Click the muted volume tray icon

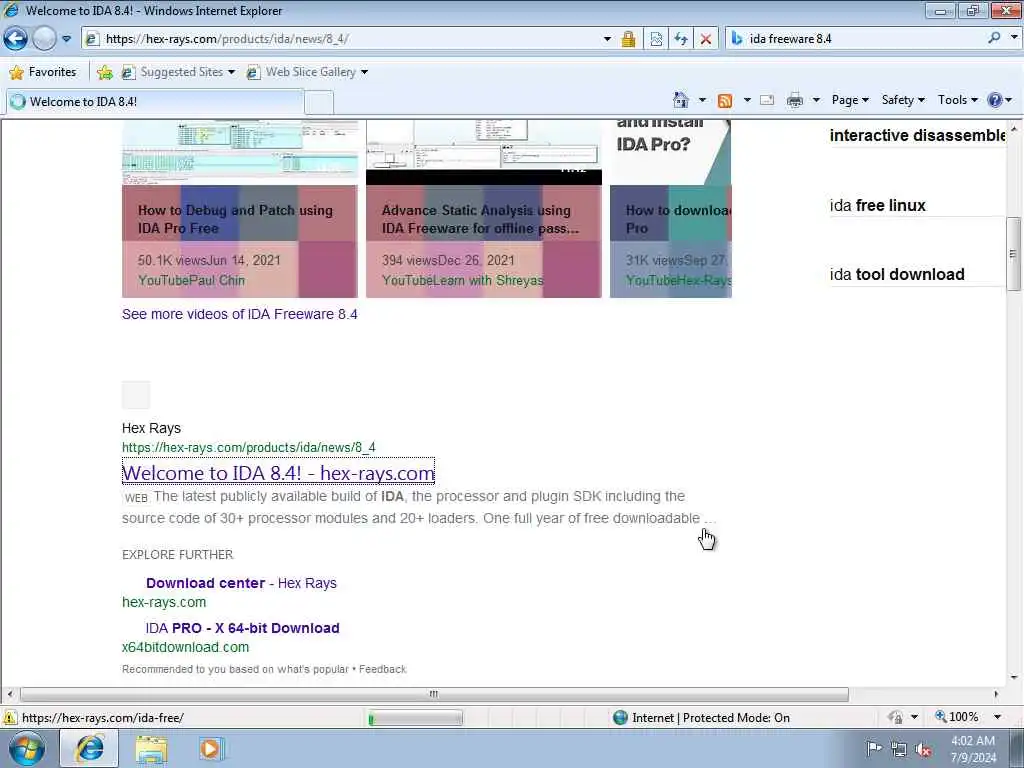point(923,750)
